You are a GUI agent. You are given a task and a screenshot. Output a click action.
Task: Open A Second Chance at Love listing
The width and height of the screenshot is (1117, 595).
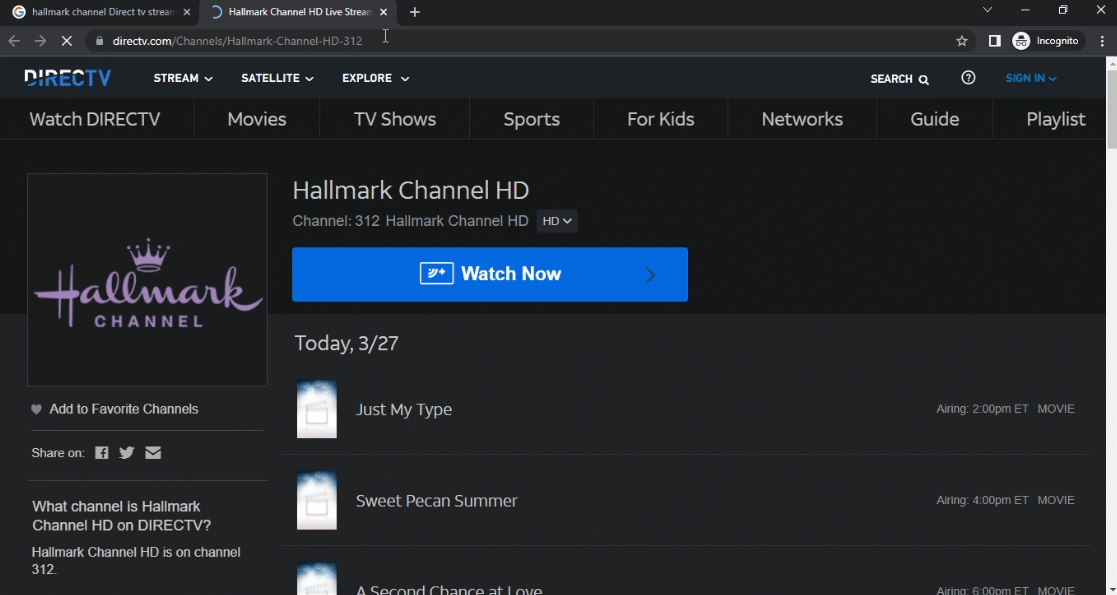[x=449, y=589]
